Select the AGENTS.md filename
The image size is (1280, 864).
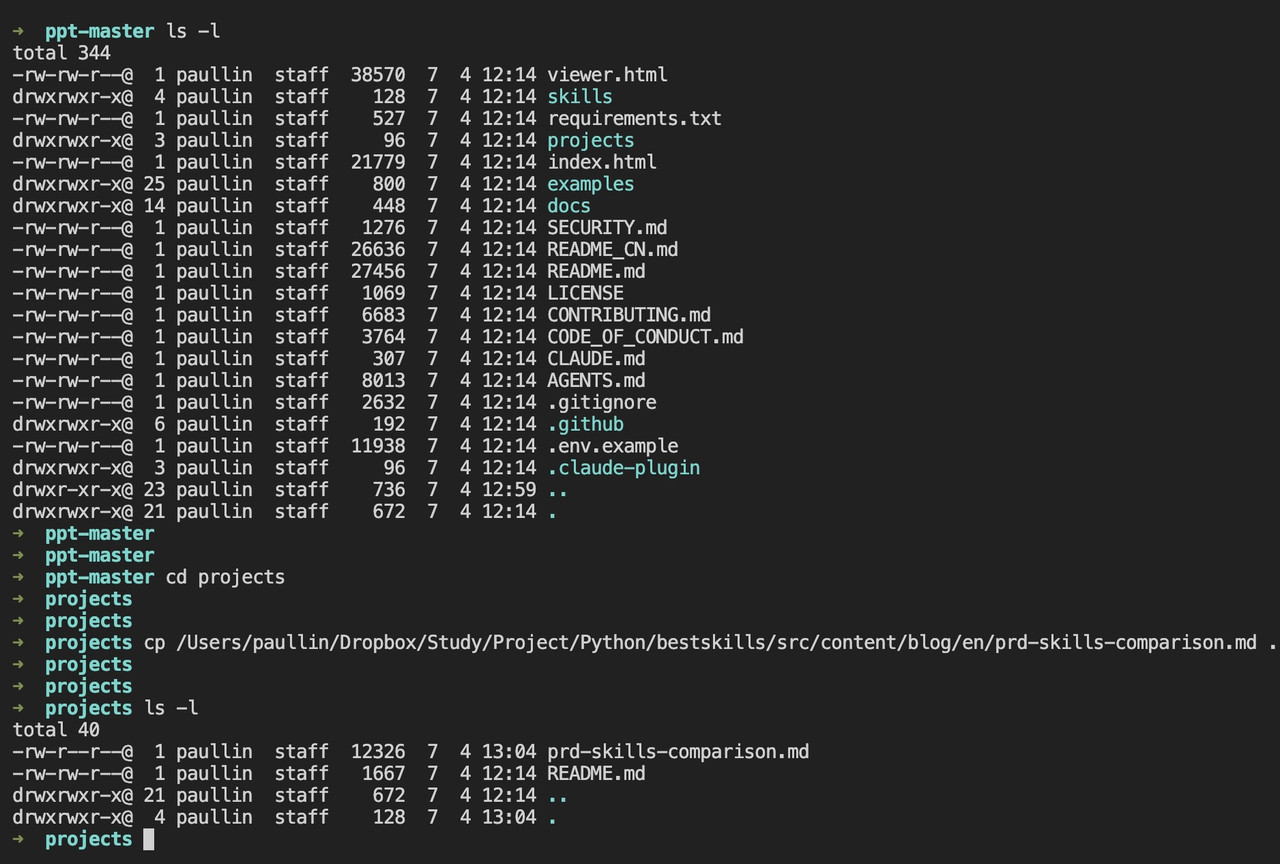[596, 380]
